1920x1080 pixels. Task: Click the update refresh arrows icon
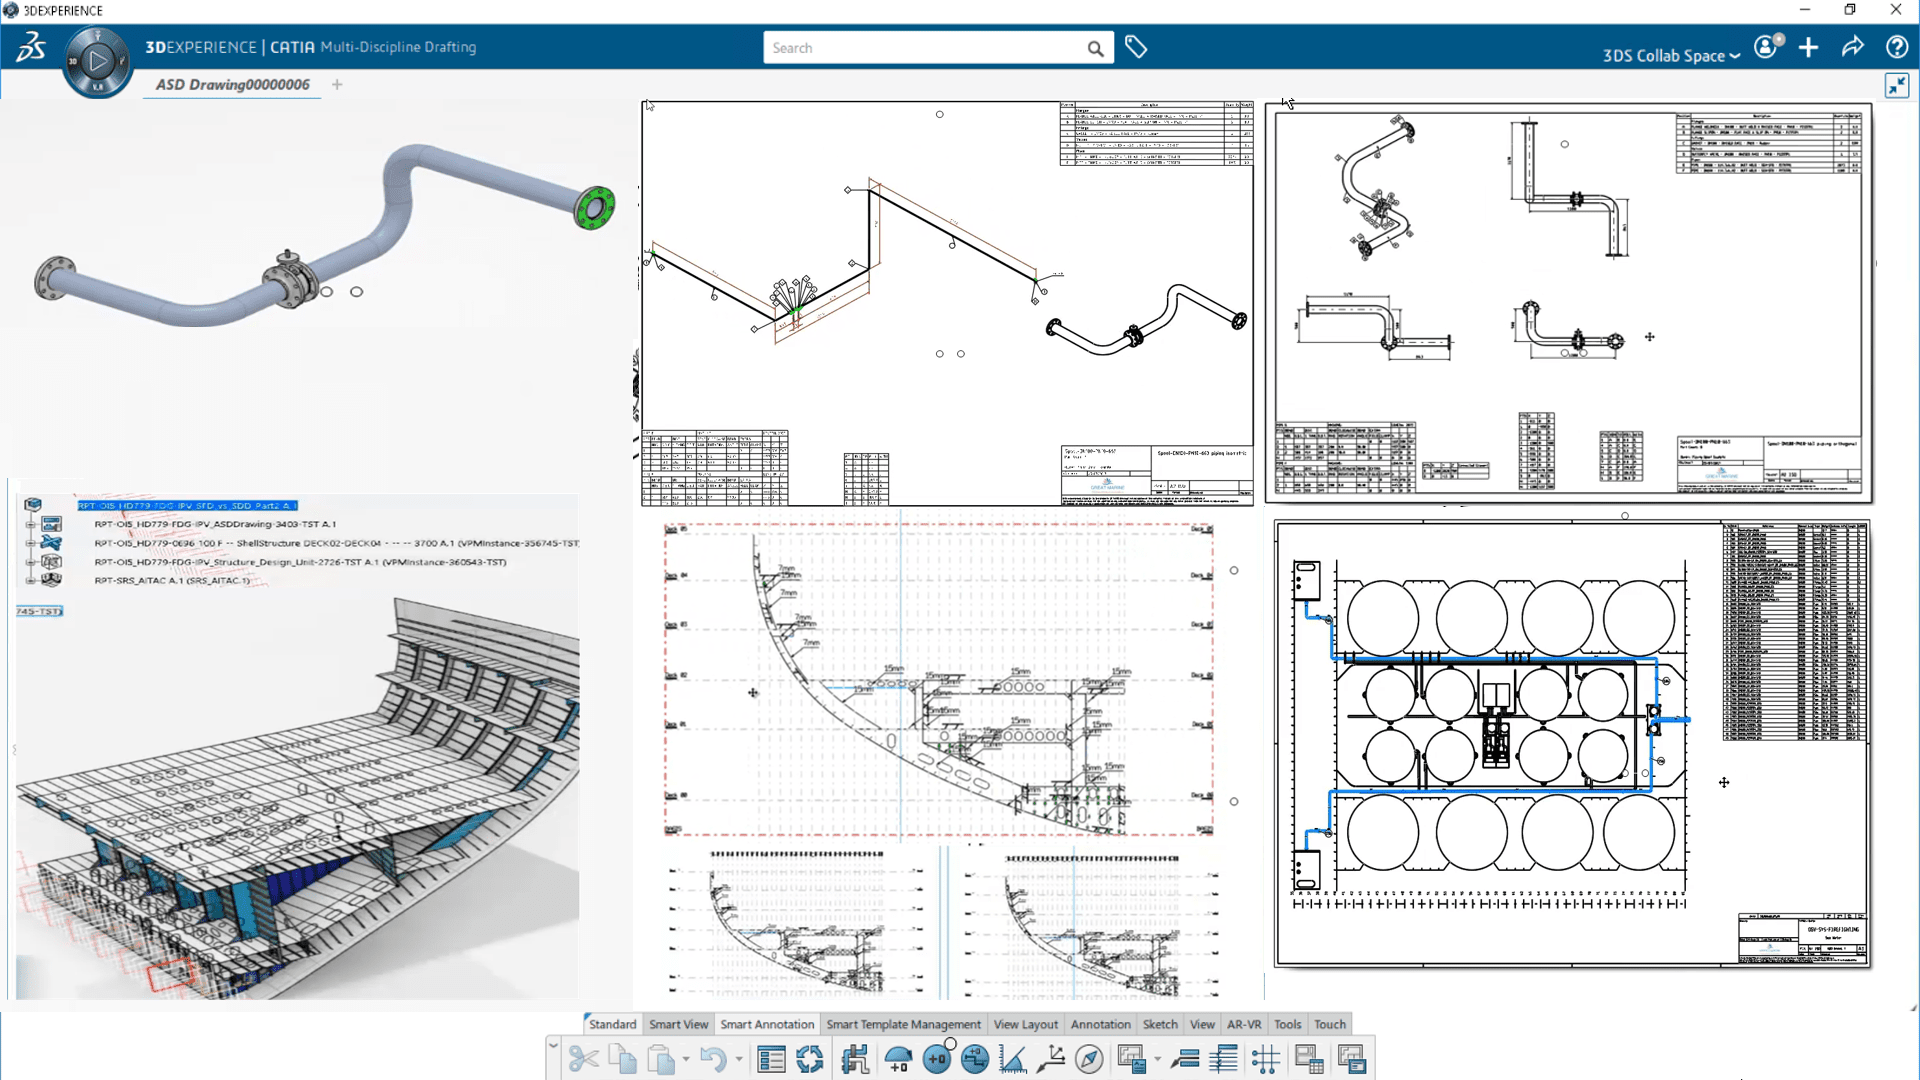pos(810,1059)
